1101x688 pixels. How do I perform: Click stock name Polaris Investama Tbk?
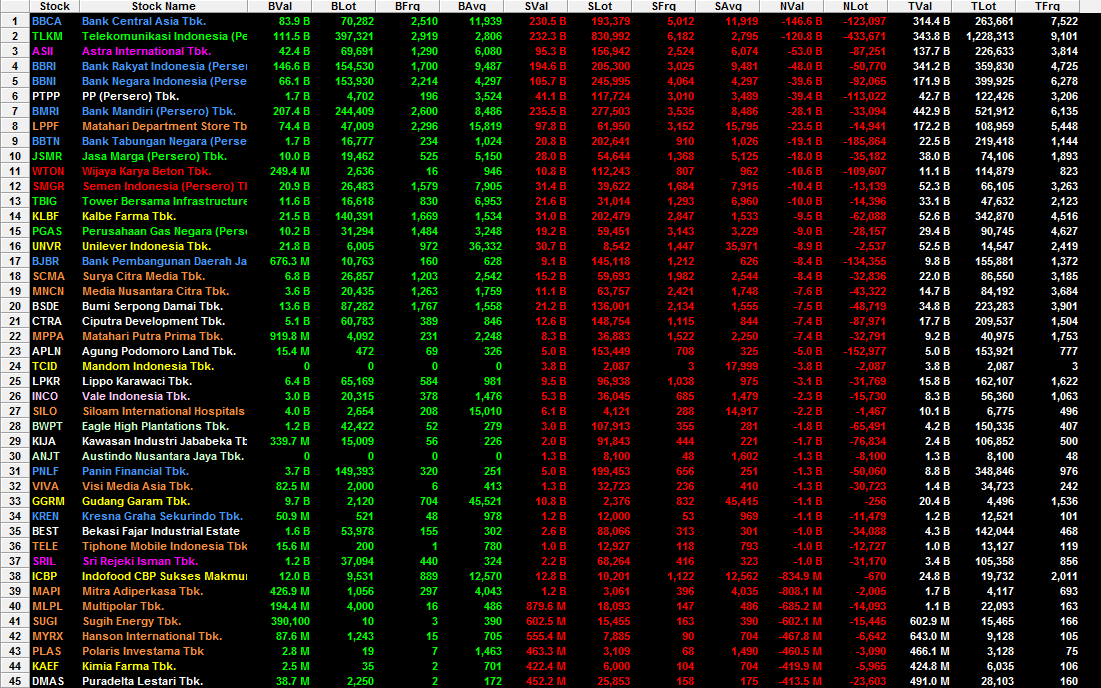pos(143,651)
